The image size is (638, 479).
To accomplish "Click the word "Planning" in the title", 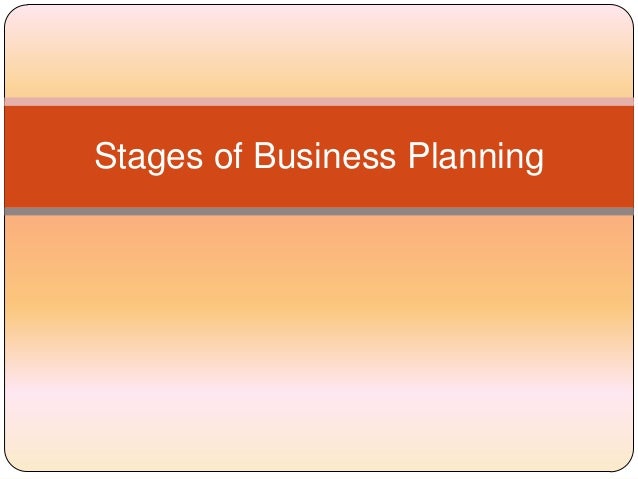I will point(476,157).
